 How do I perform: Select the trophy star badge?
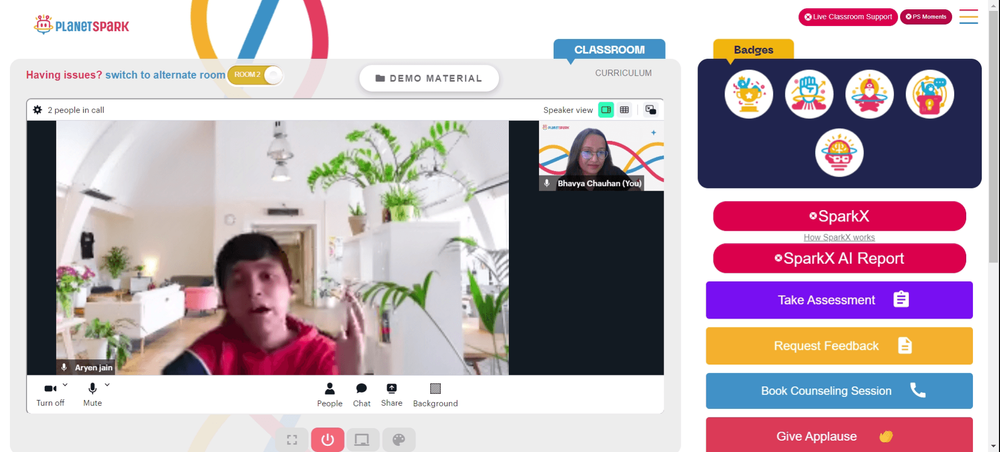click(749, 94)
